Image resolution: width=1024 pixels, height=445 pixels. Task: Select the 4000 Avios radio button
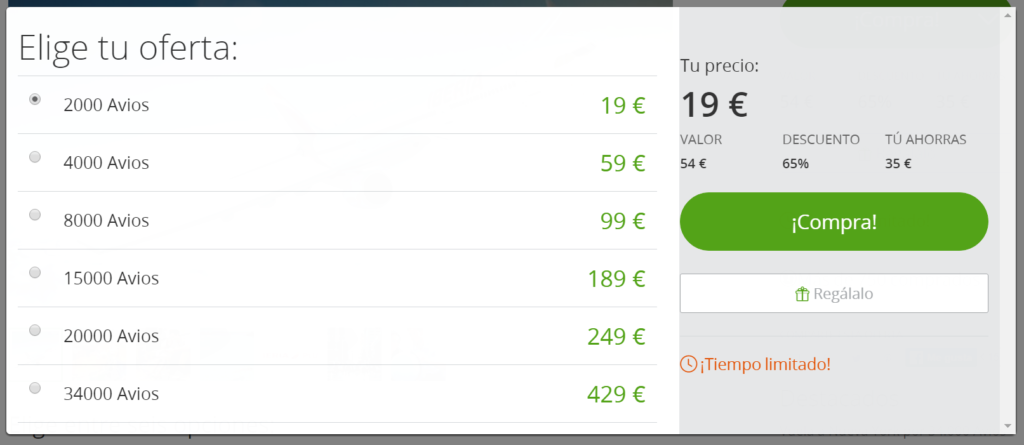[x=35, y=157]
